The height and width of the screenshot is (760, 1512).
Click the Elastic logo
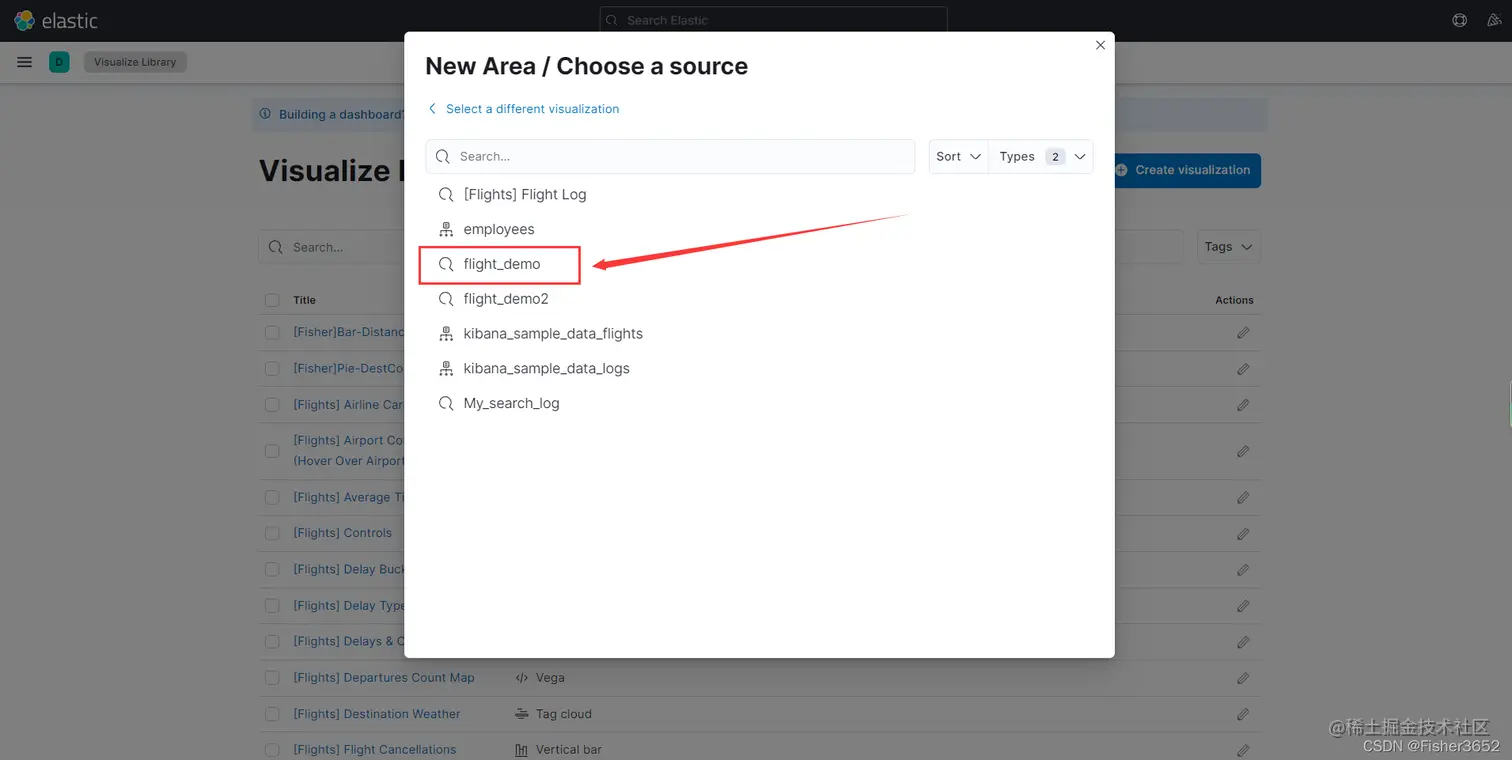56,20
